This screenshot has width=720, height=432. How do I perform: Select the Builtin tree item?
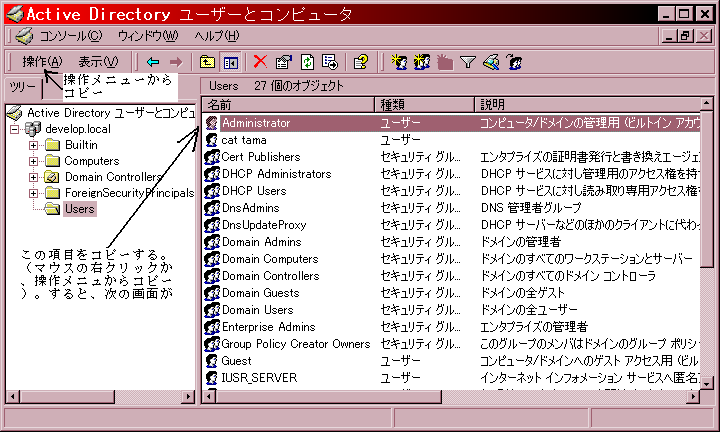[x=81, y=145]
